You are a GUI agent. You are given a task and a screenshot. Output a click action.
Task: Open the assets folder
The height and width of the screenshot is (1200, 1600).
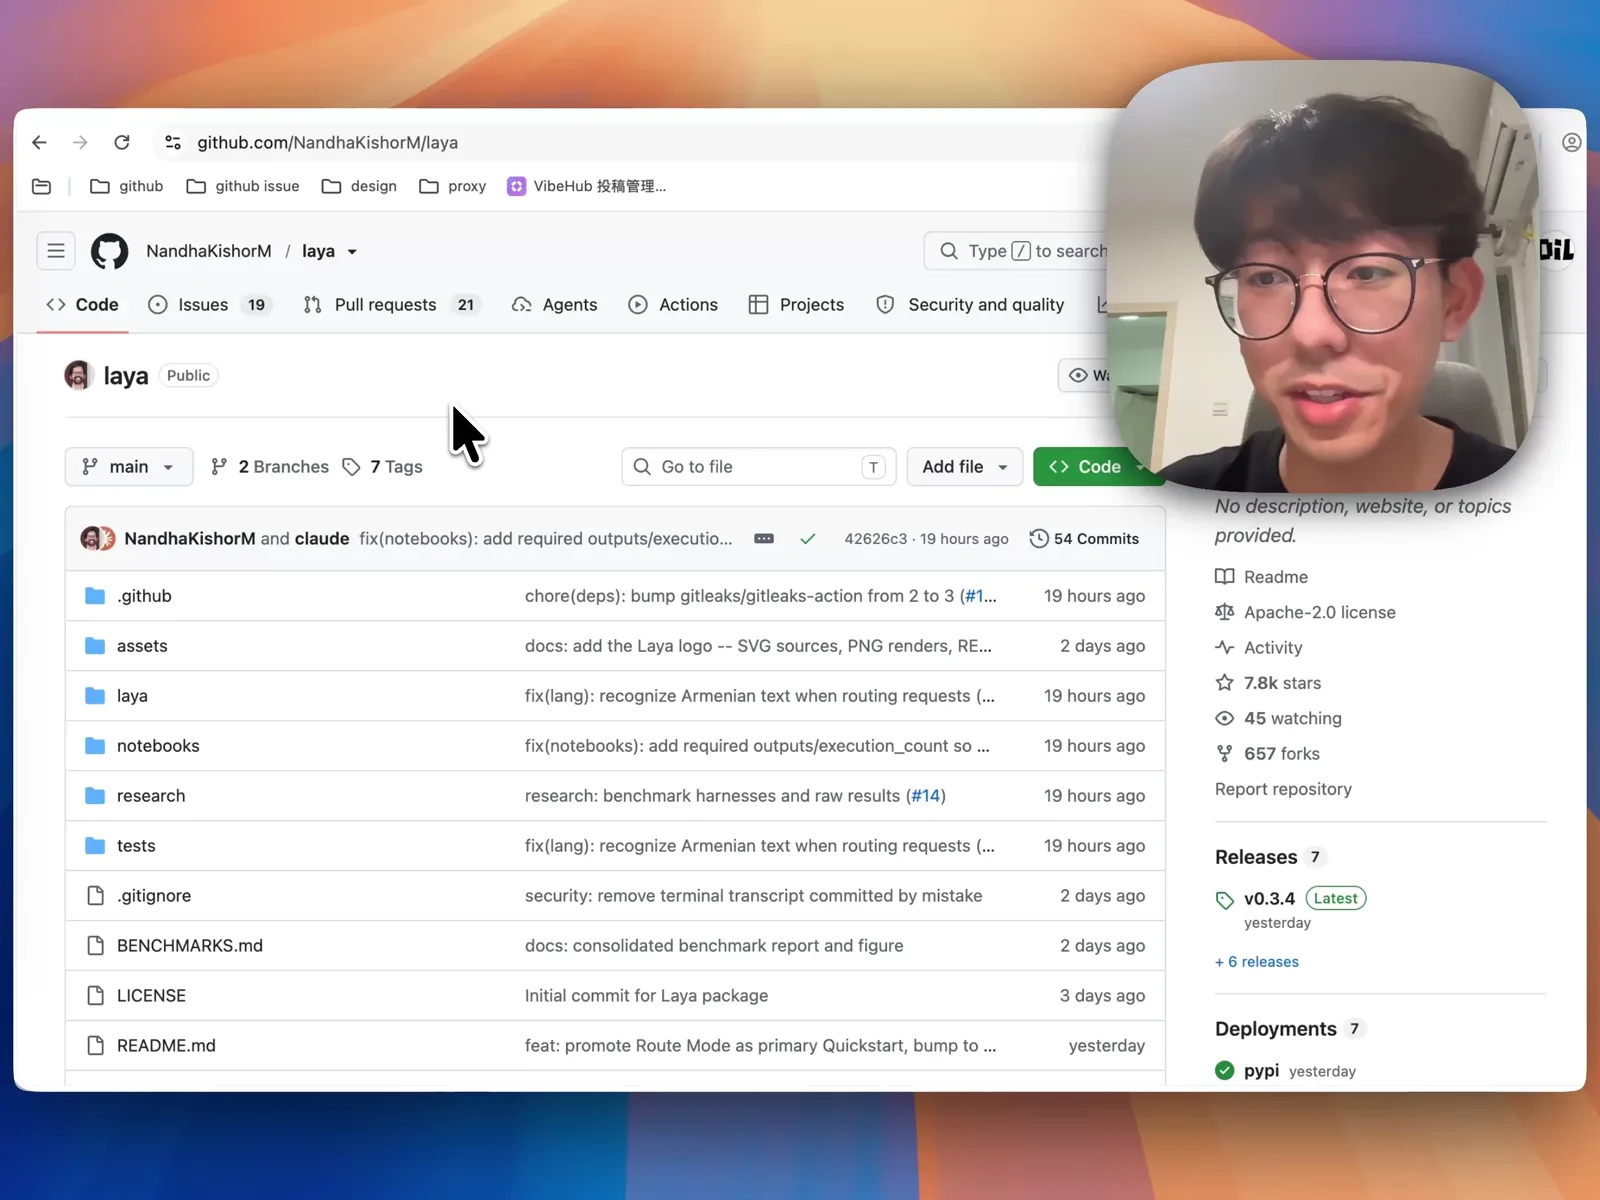point(142,646)
